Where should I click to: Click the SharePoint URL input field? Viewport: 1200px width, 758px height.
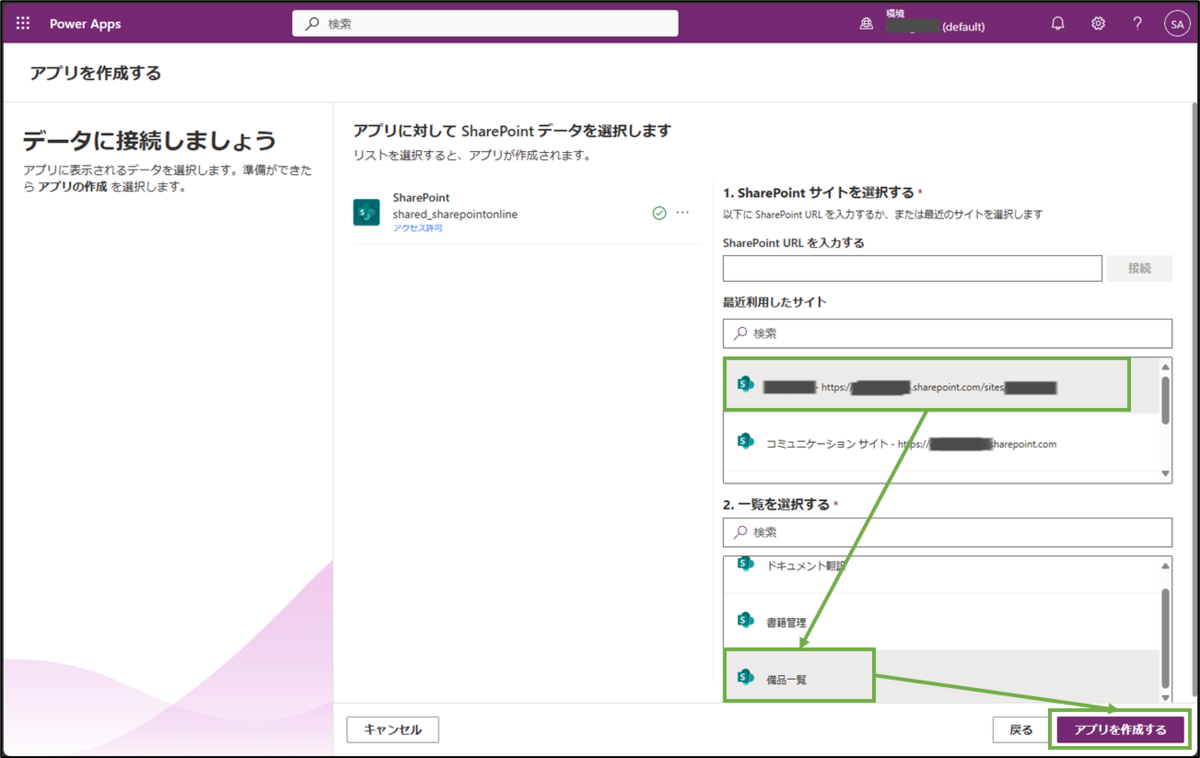click(x=912, y=268)
